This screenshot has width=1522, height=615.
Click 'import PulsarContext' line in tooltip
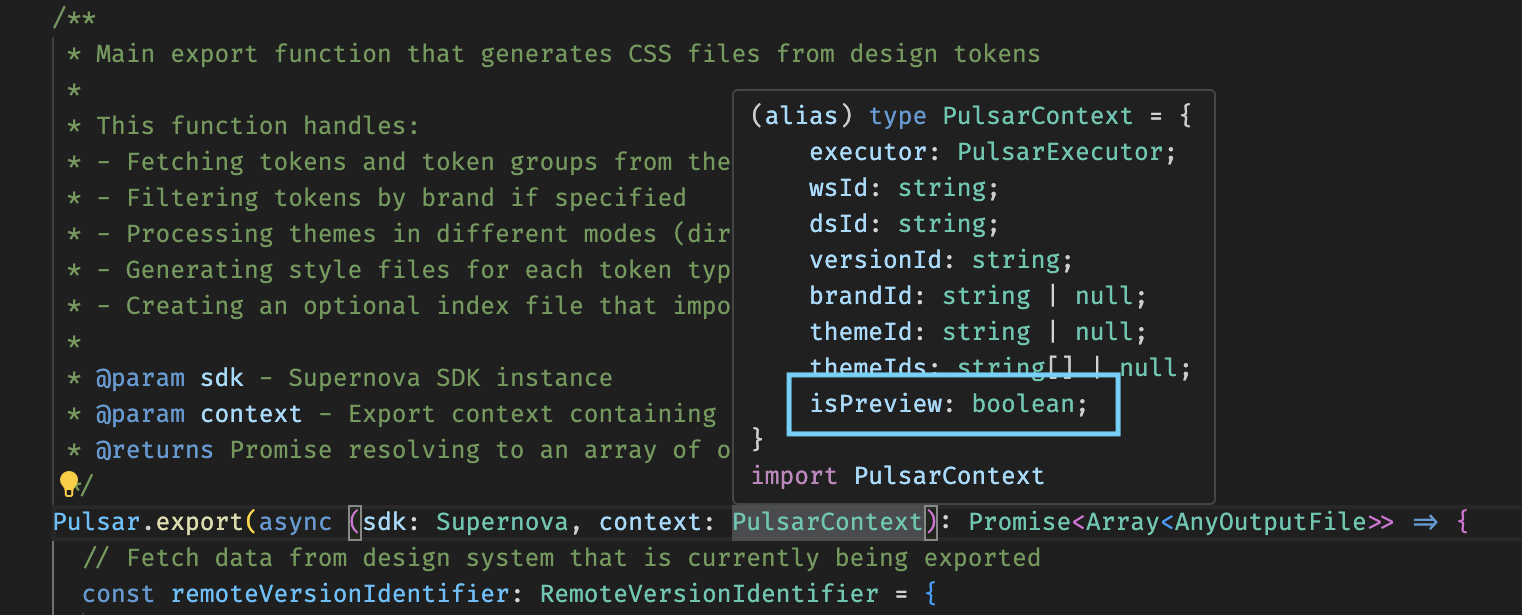click(x=897, y=476)
